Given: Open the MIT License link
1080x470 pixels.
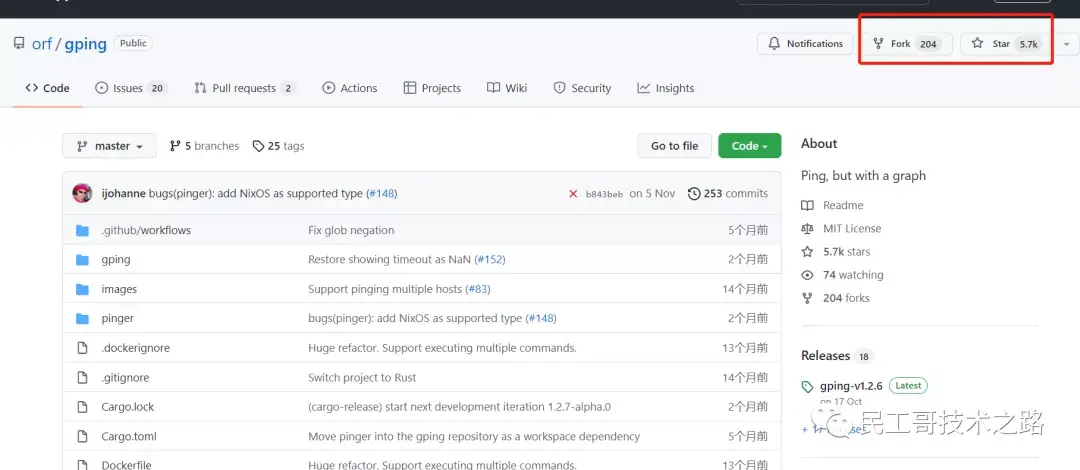Looking at the screenshot, I should [852, 229].
